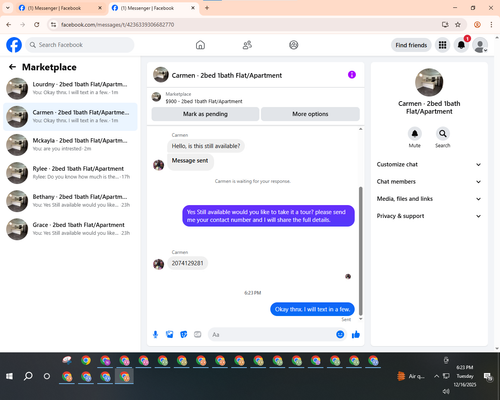Image resolution: width=500 pixels, height=400 pixels.
Task: Click the 'Hello, is this still available?' message
Action: coord(206,146)
